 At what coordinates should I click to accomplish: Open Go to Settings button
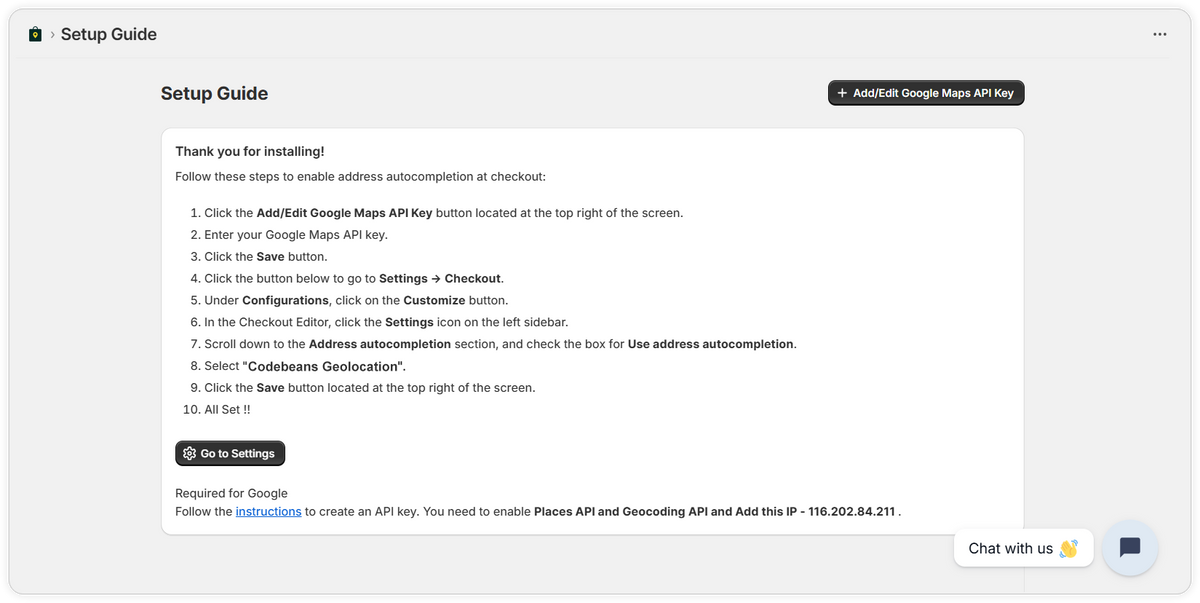coord(230,453)
